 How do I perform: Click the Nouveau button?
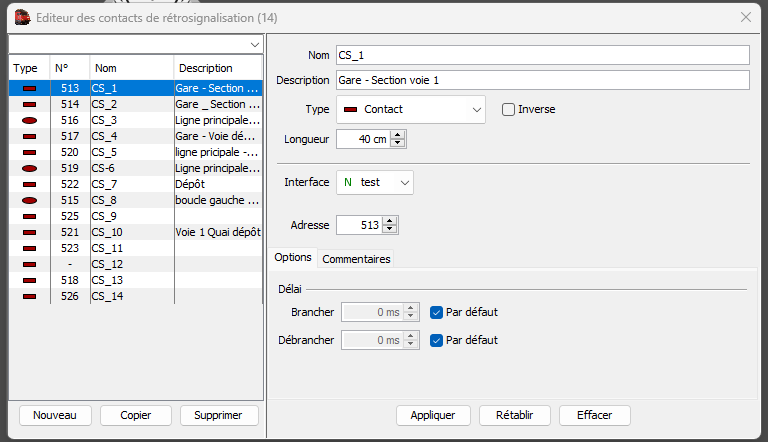(55, 416)
